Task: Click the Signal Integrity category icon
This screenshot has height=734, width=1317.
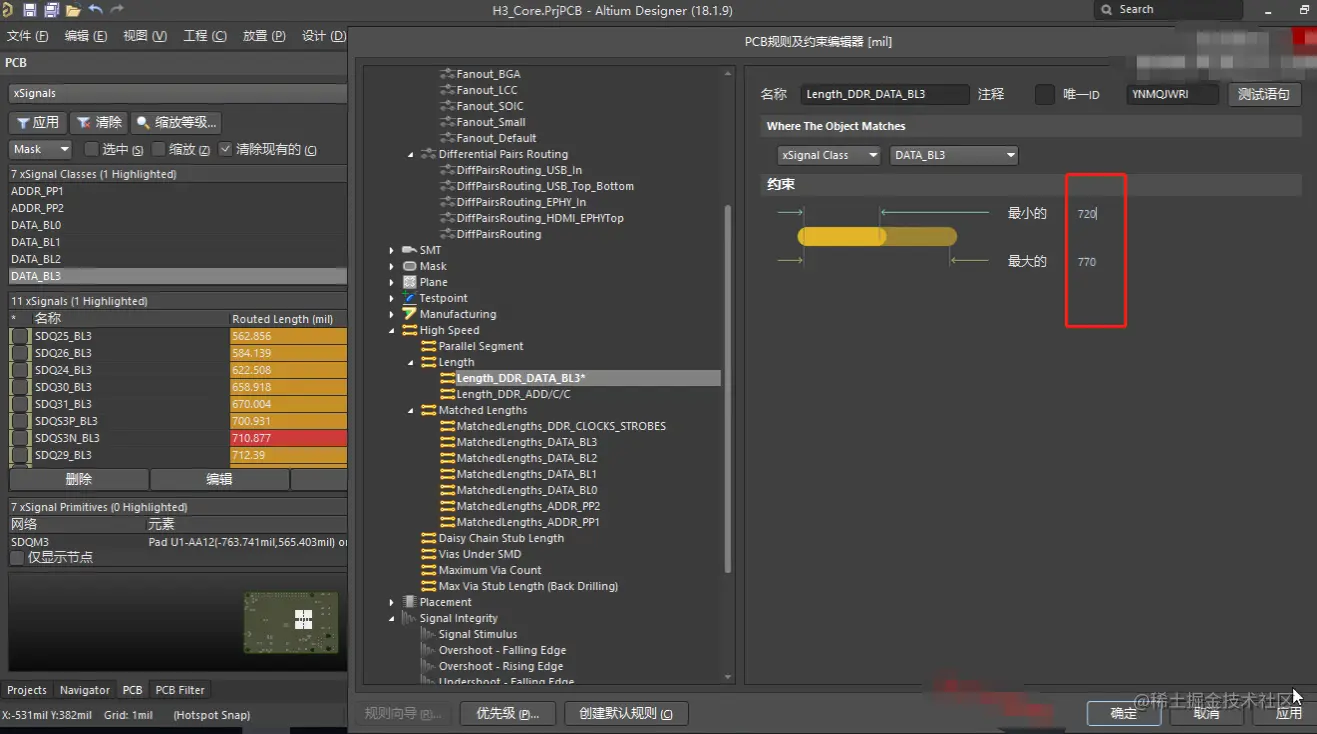Action: pyautogui.click(x=409, y=618)
